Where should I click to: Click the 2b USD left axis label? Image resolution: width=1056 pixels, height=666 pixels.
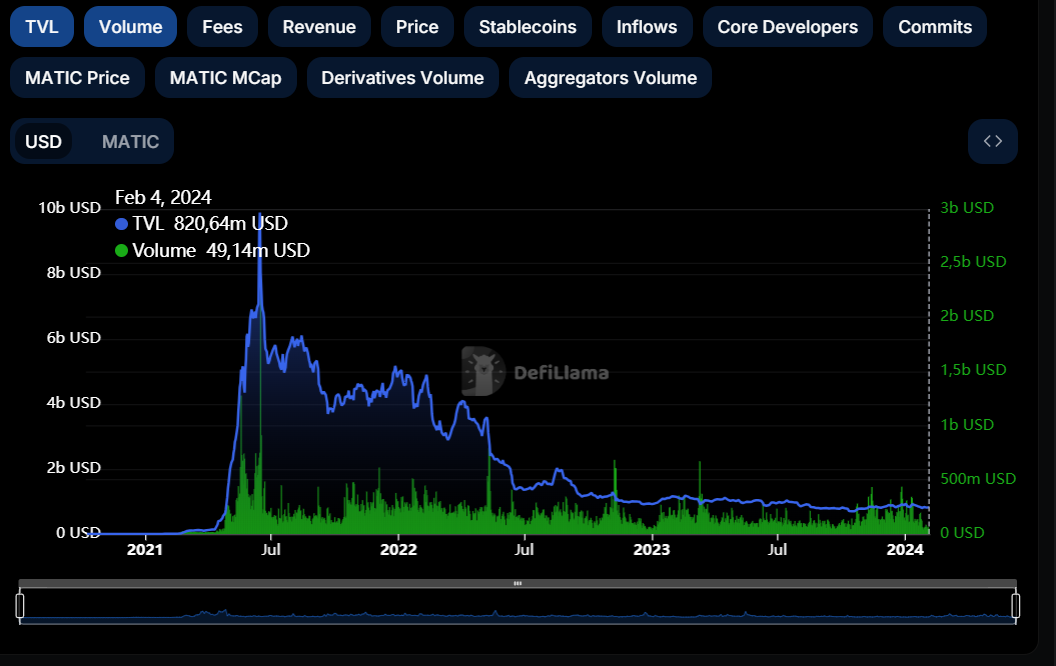click(x=73, y=467)
